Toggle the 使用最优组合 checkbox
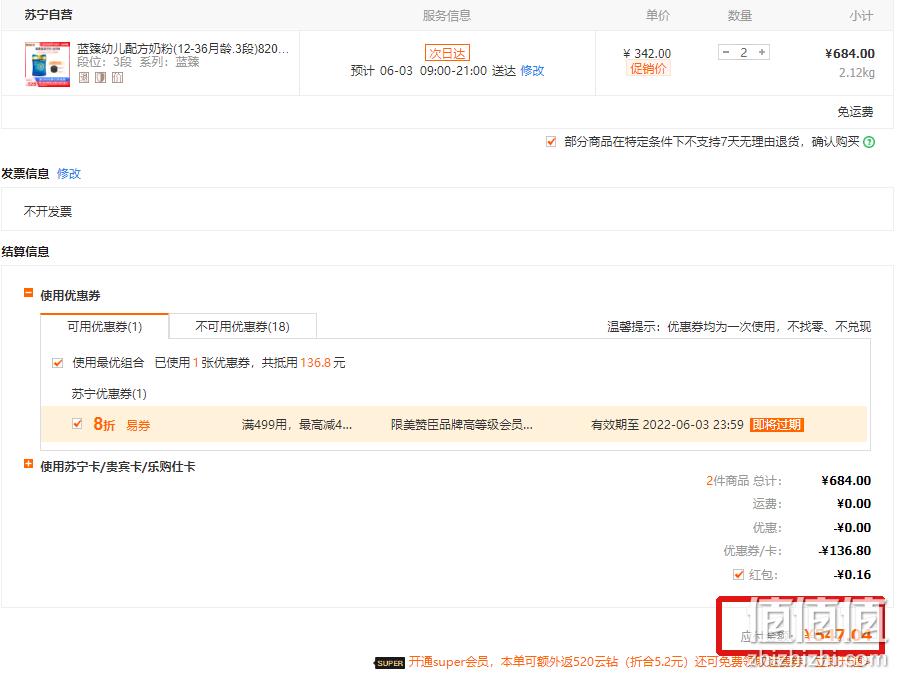897x676 pixels. point(57,363)
